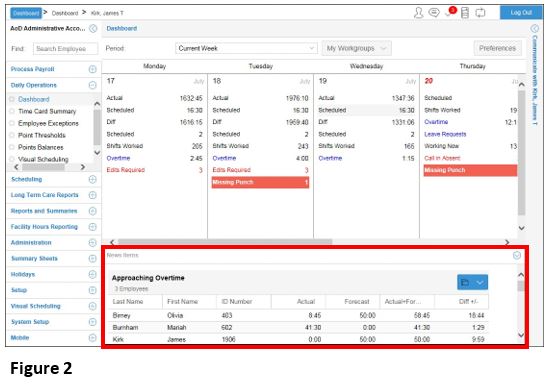This screenshot has width=551, height=384.
Task: Expand Facility Hours Reporting section
Action: click(x=92, y=227)
